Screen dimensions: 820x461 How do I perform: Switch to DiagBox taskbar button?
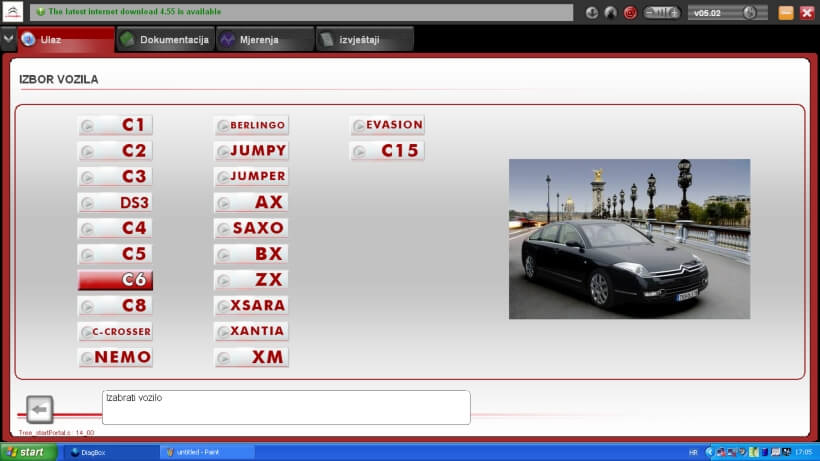click(111, 453)
